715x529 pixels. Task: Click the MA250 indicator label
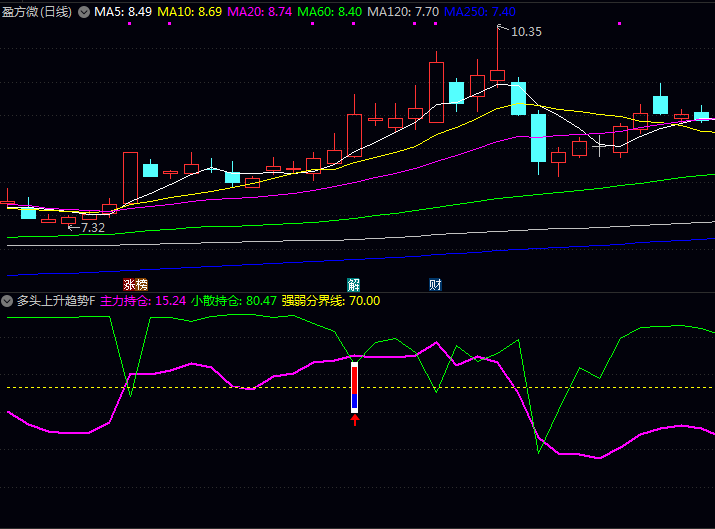480,12
